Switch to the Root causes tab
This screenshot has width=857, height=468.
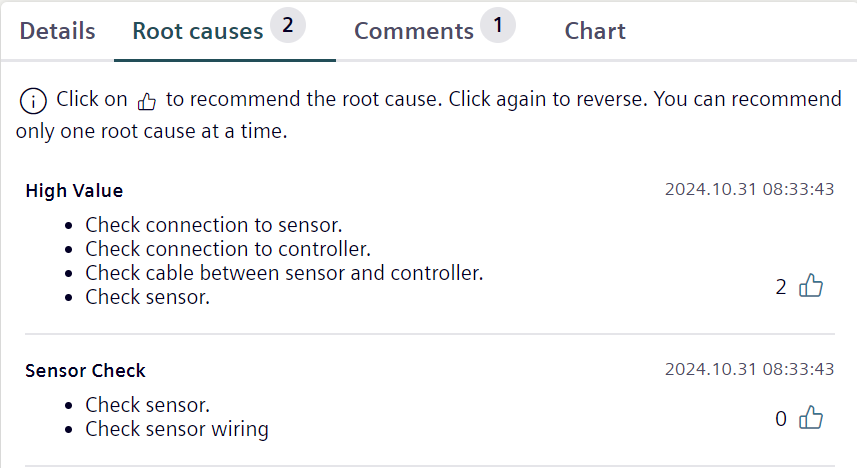tap(198, 31)
